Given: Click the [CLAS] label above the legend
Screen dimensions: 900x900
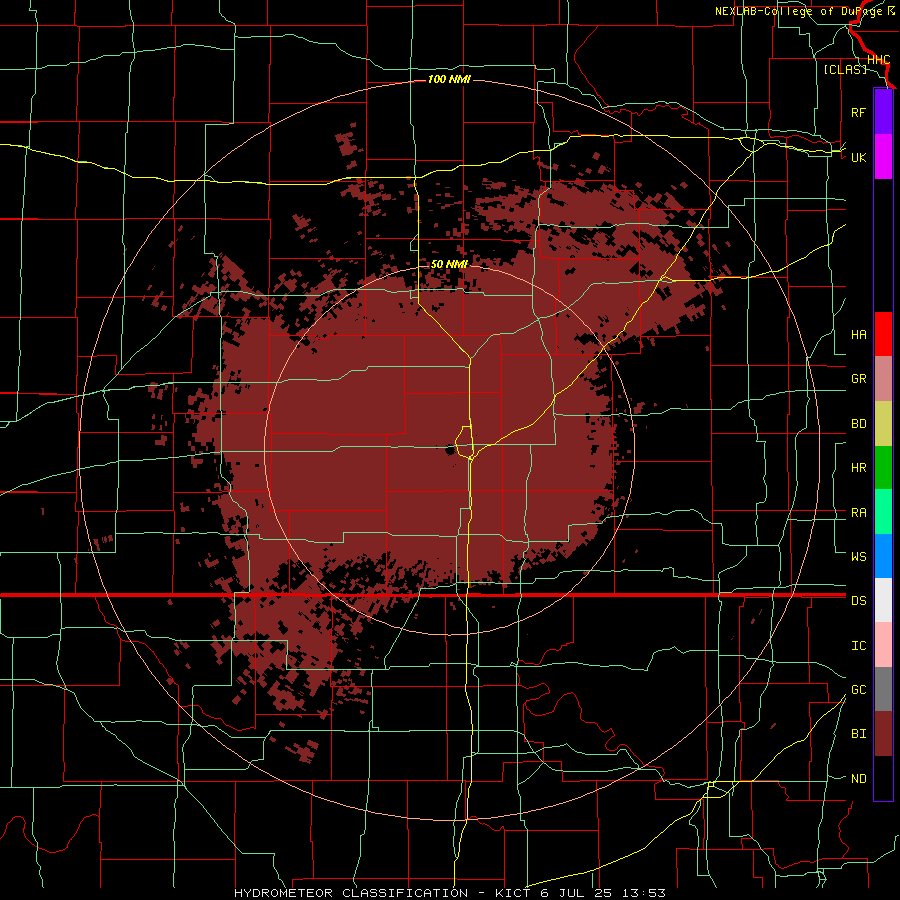Looking at the screenshot, I should [x=845, y=69].
